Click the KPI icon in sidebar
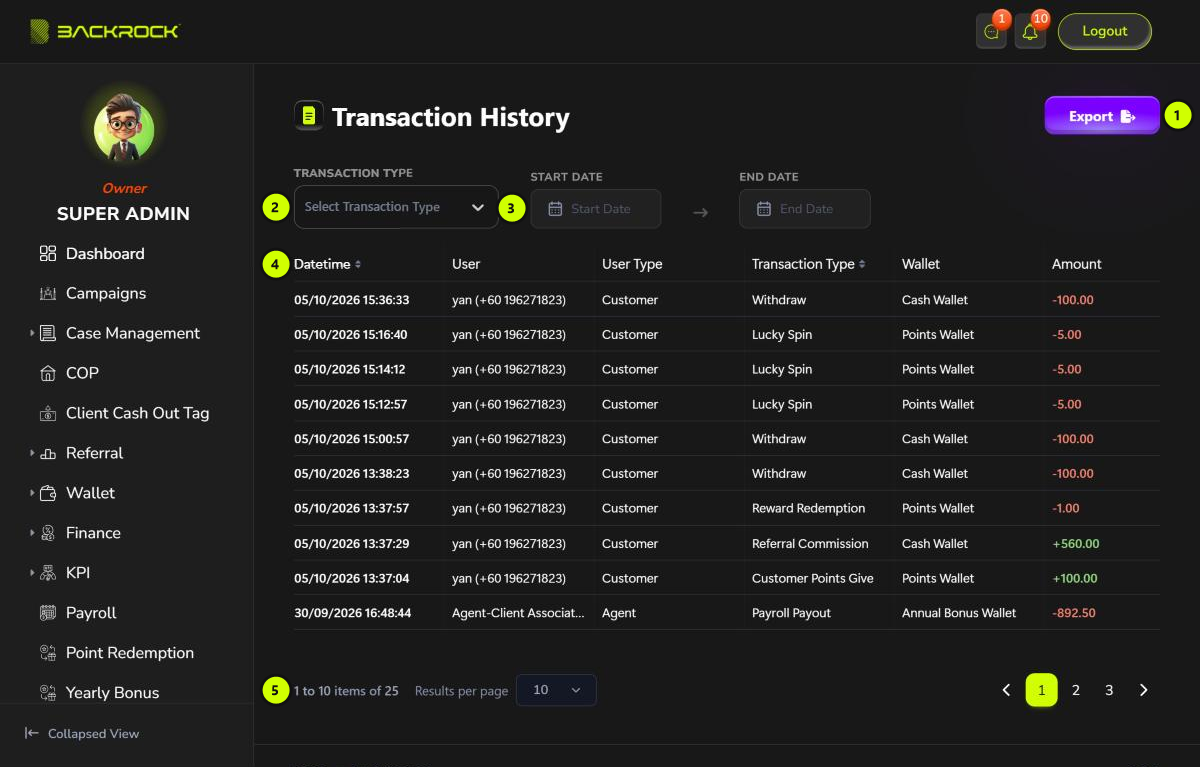Screen dimensions: 1200x767 48,574
